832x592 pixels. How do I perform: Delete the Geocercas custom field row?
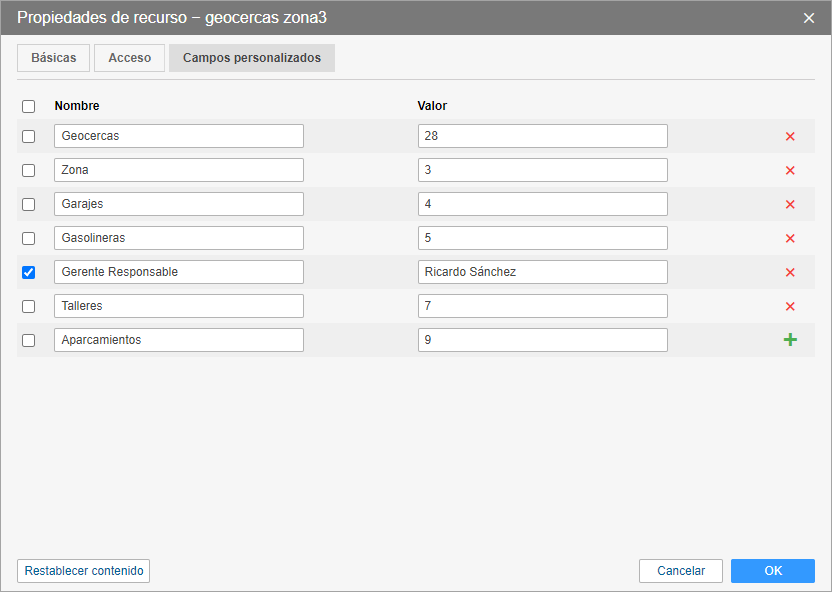pos(790,137)
